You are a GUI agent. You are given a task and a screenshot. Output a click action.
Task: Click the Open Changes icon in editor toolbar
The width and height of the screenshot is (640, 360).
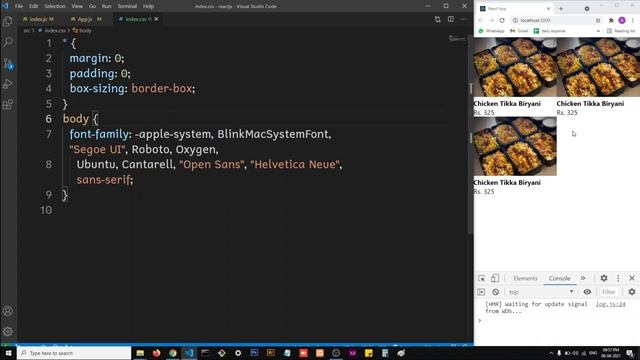coord(438,19)
